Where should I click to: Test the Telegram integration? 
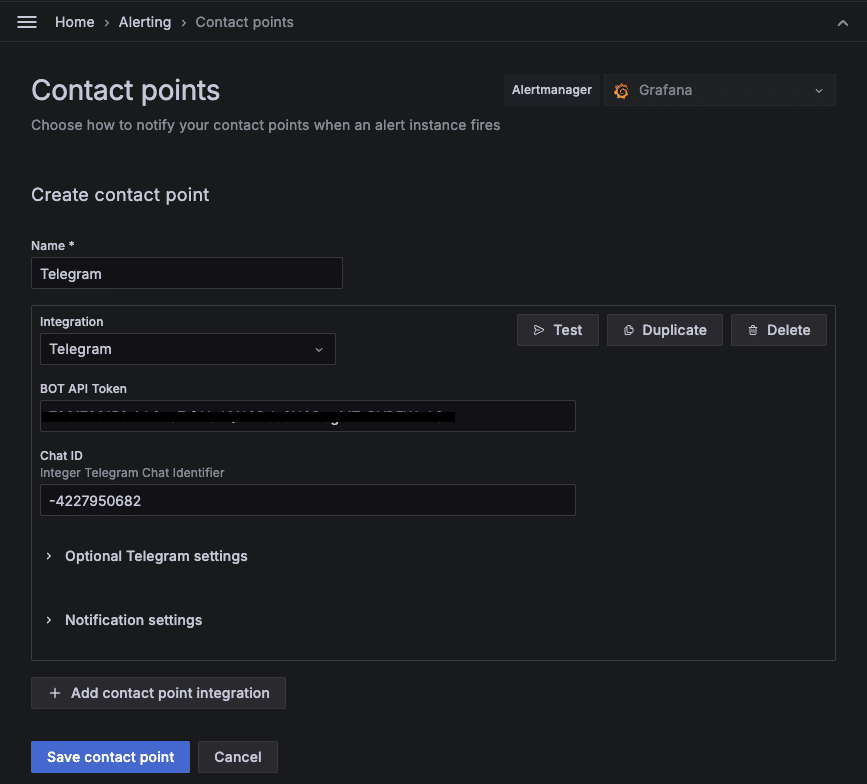point(557,330)
